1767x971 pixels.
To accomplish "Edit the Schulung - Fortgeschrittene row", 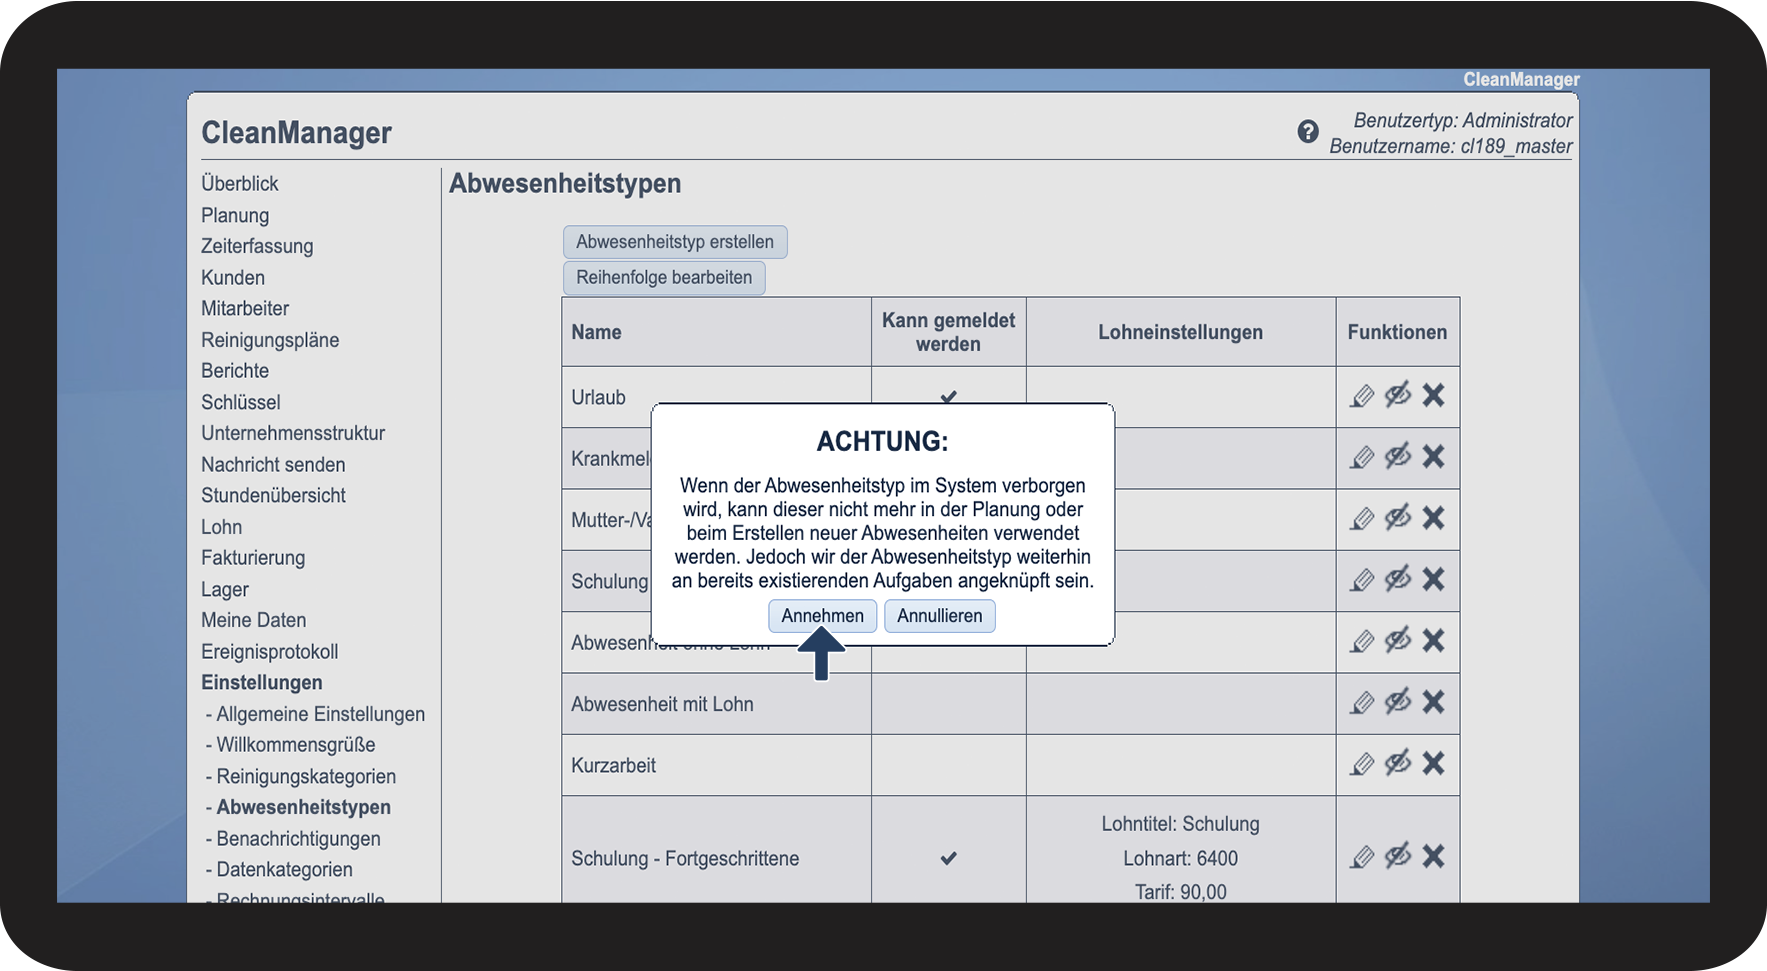I will coord(1362,857).
